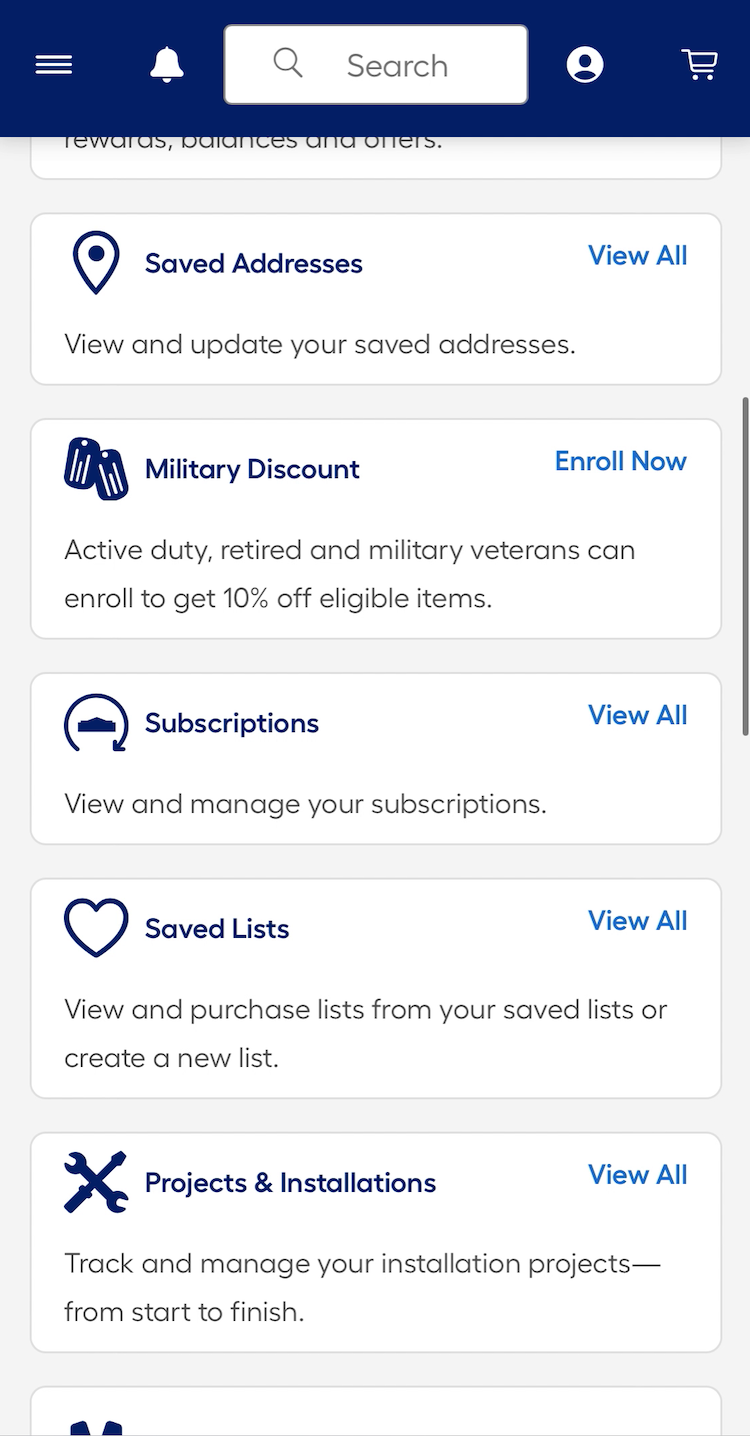Open the account profile icon
Viewport: 750px width, 1436px height.
[x=585, y=65]
